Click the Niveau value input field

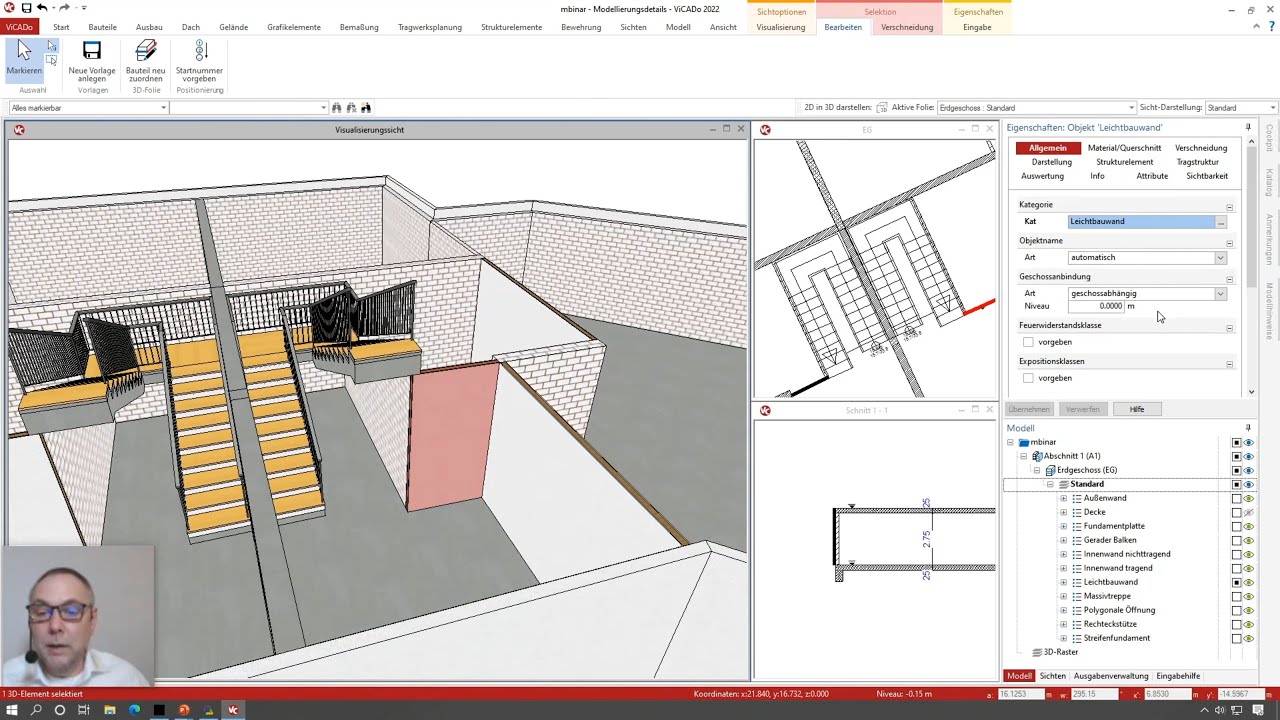(1096, 306)
